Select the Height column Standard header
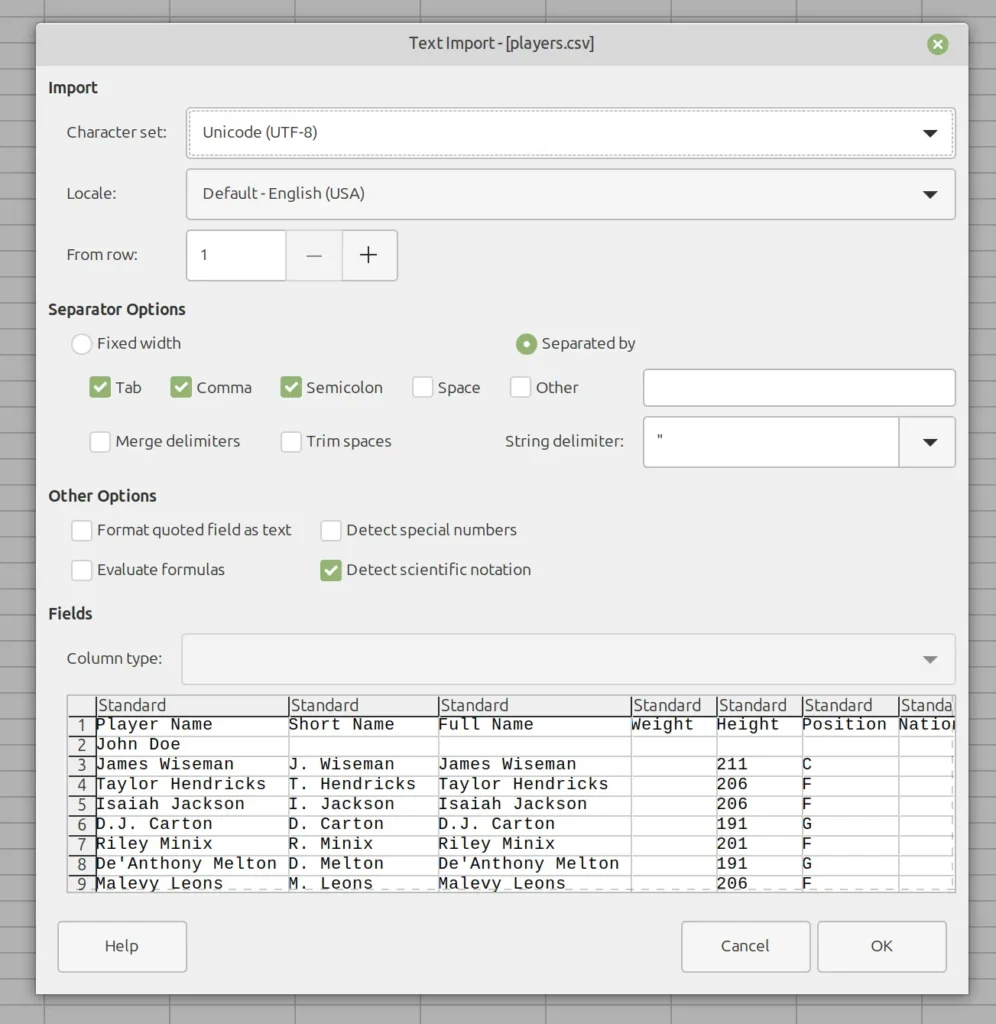This screenshot has width=996, height=1024. tap(759, 705)
